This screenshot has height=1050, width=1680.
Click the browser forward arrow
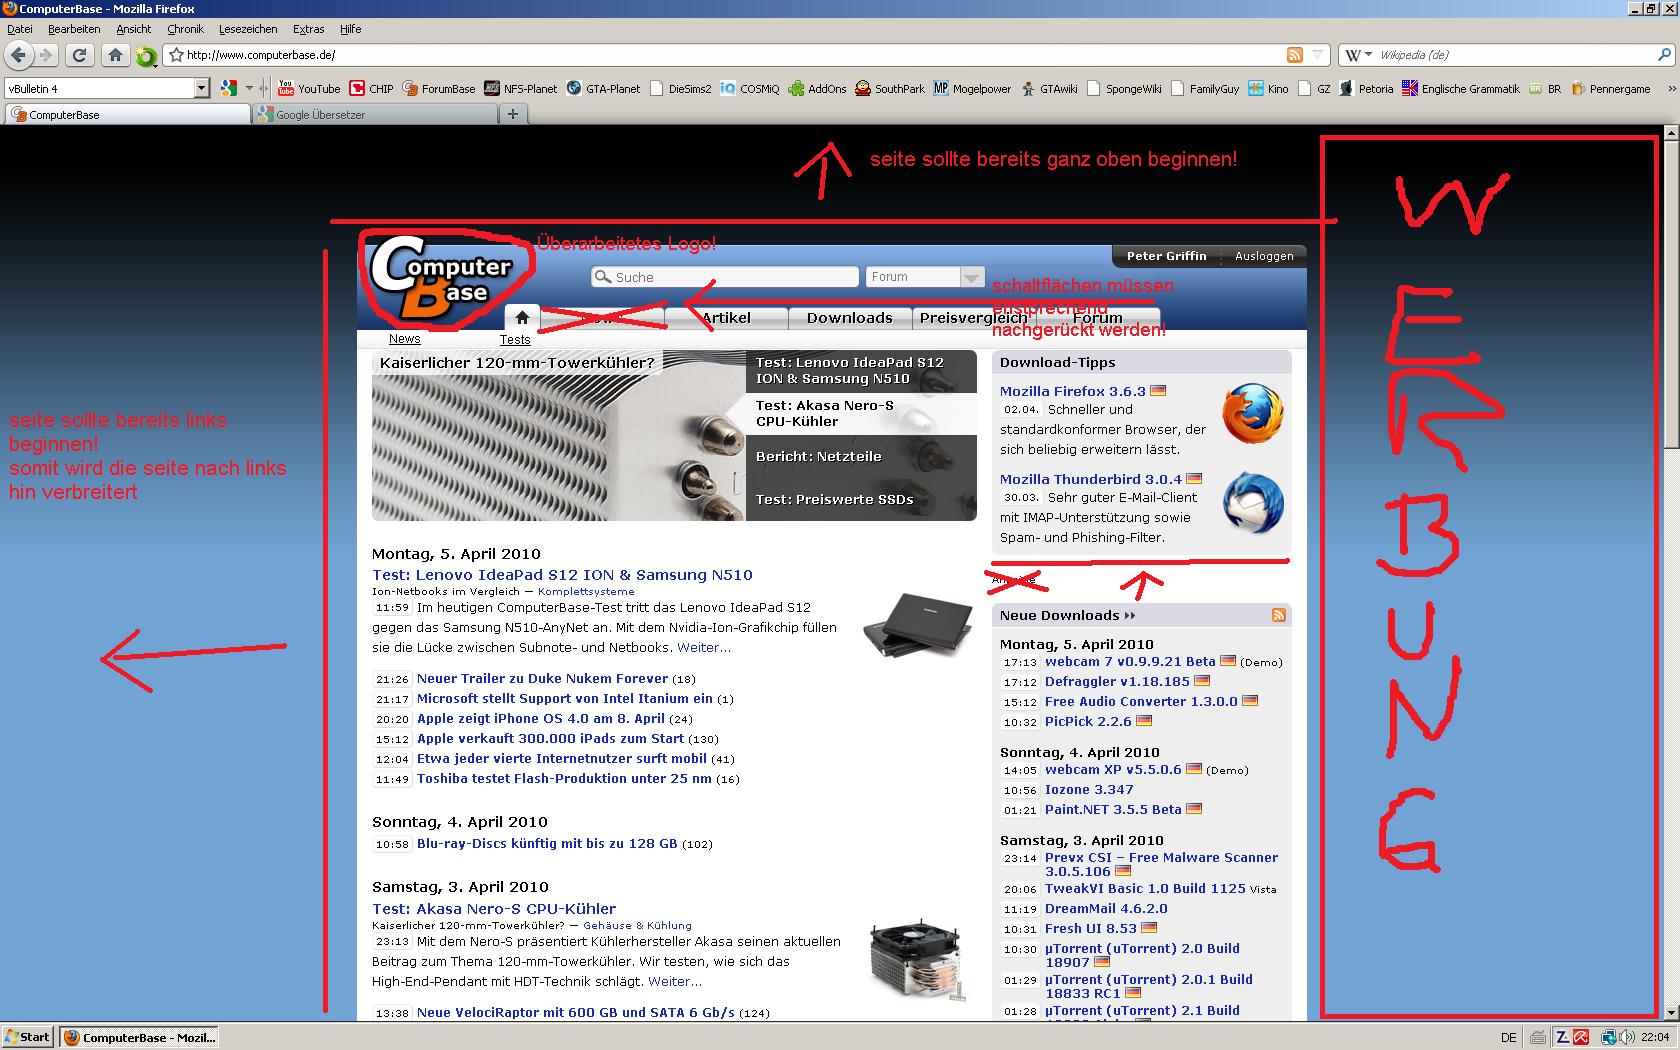pos(46,55)
